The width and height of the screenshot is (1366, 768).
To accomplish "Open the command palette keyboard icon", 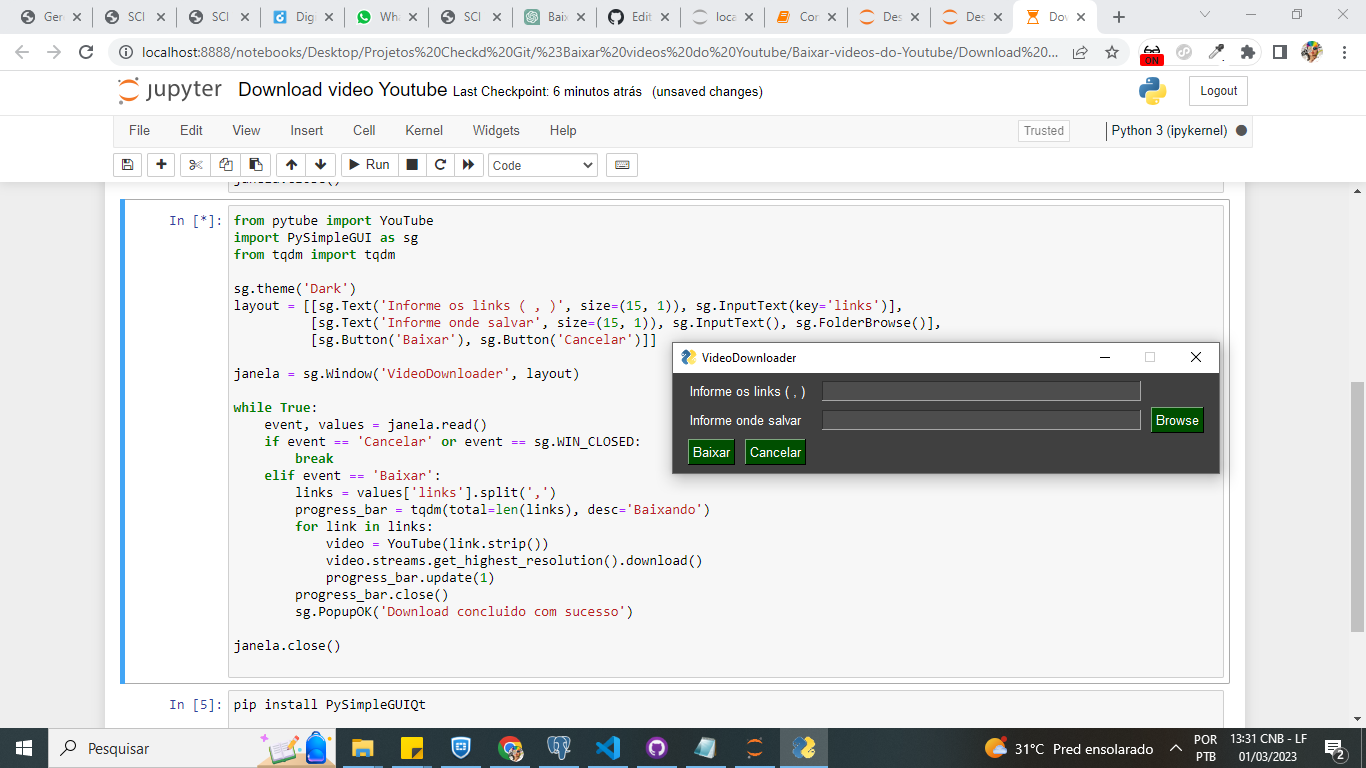I will point(621,164).
